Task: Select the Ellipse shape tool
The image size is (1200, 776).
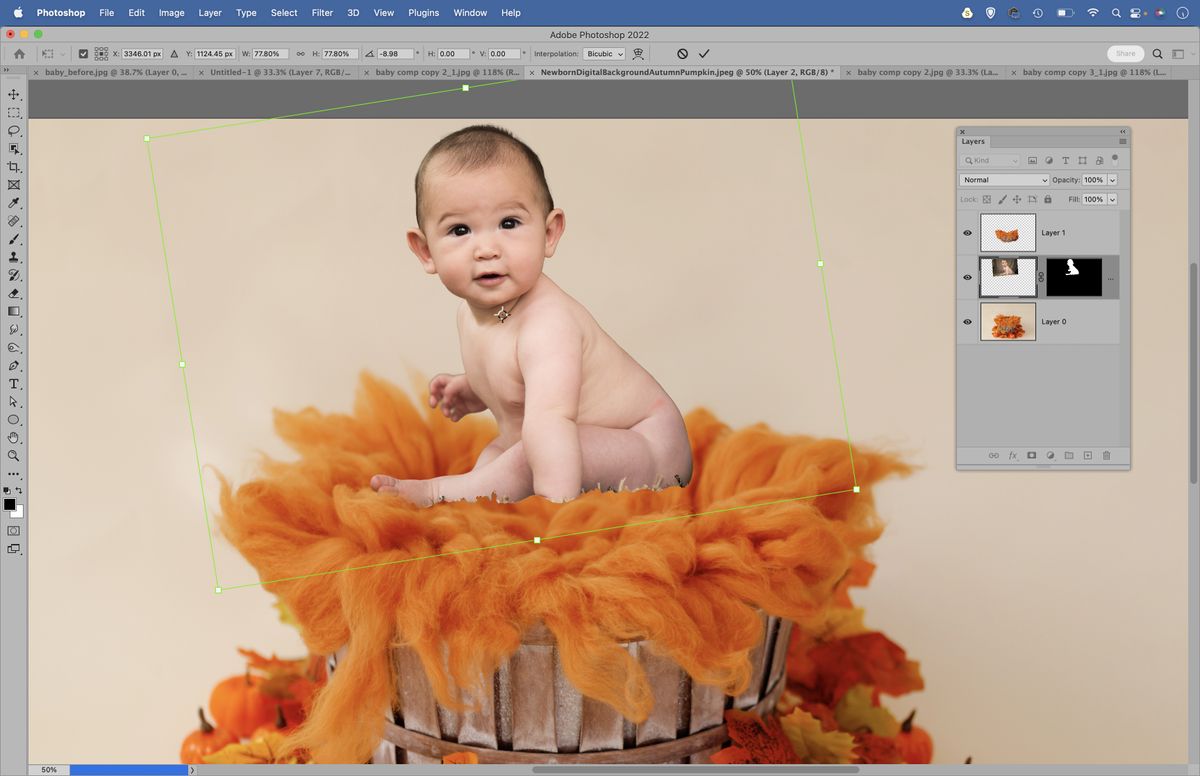Action: 14,420
